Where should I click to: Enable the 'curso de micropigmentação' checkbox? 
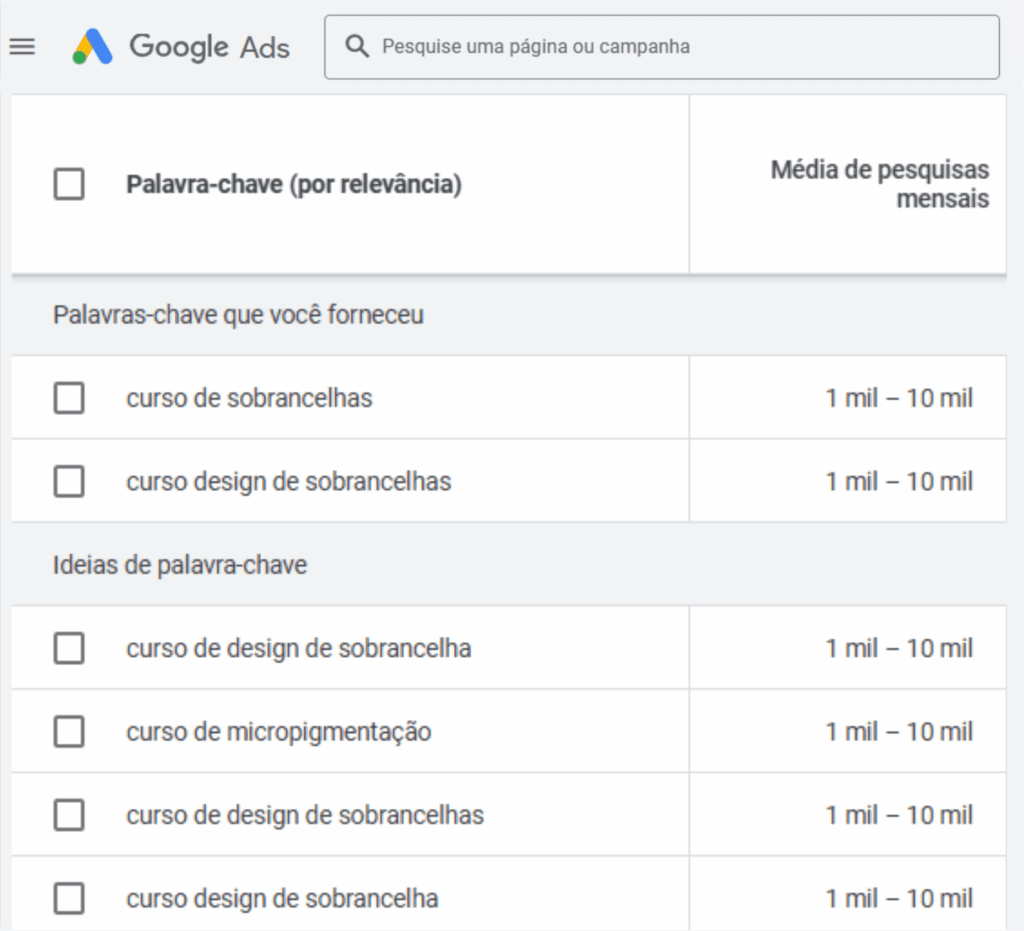coord(69,732)
